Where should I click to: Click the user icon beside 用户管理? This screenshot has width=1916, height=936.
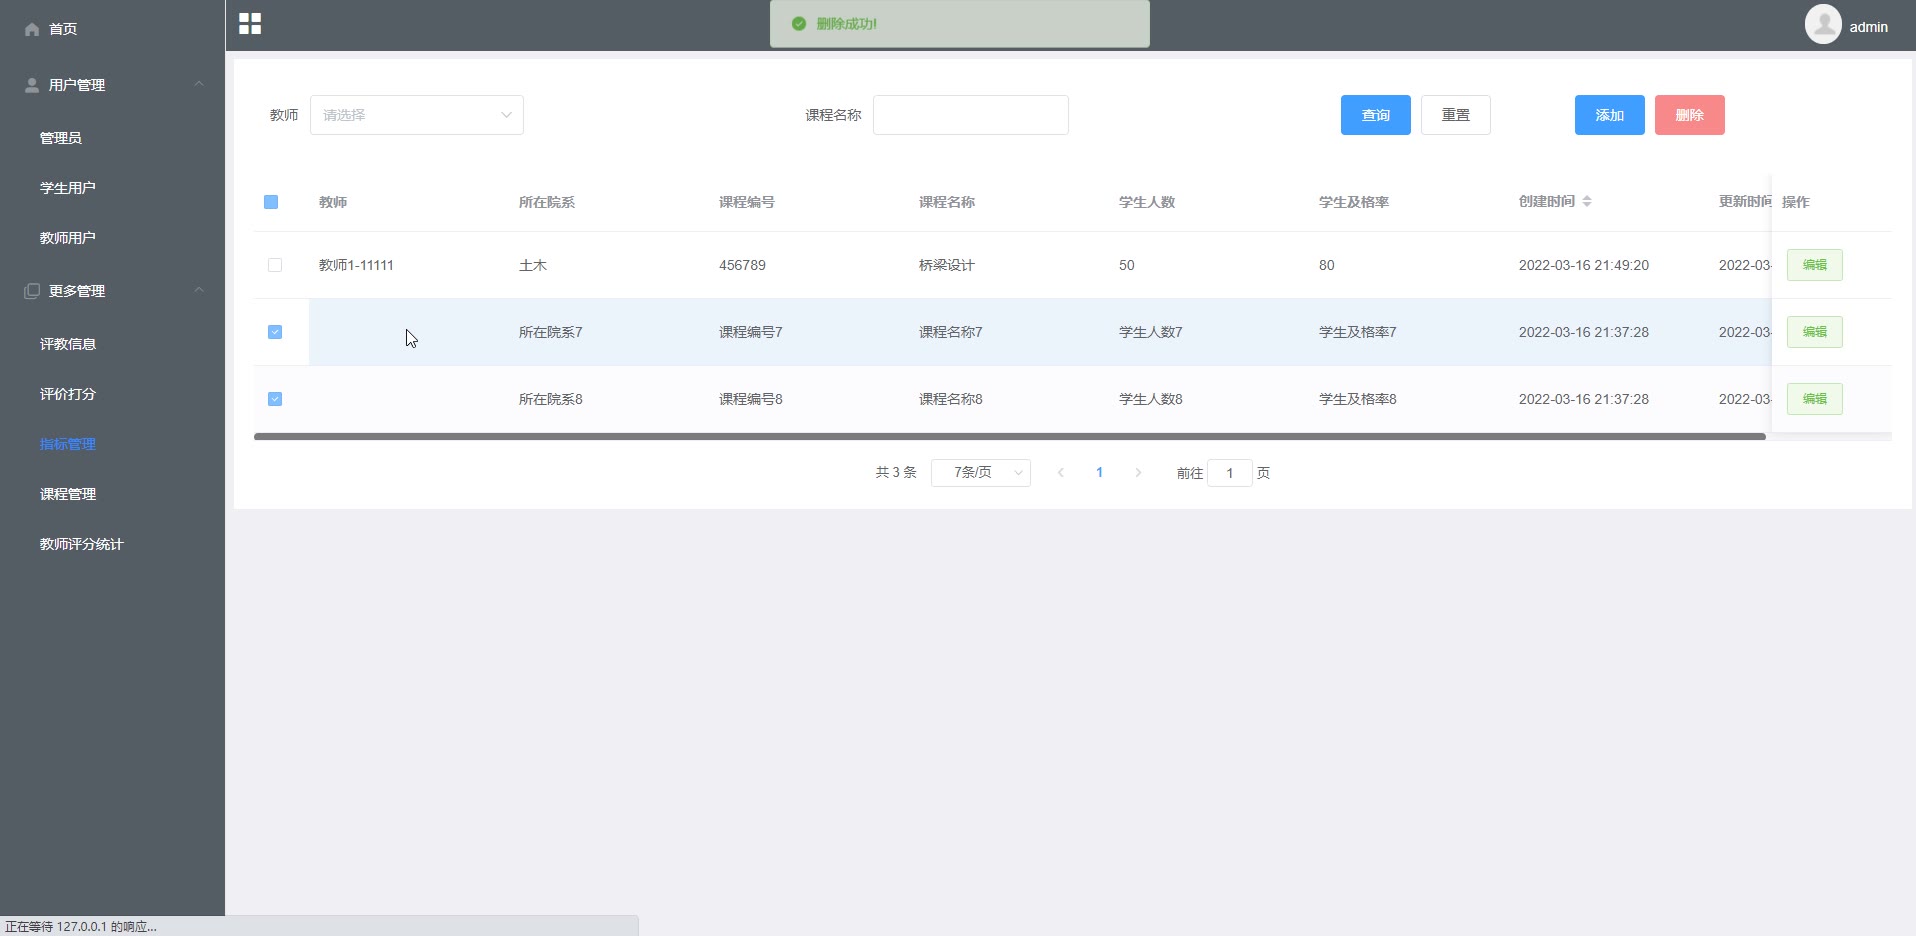[x=32, y=85]
